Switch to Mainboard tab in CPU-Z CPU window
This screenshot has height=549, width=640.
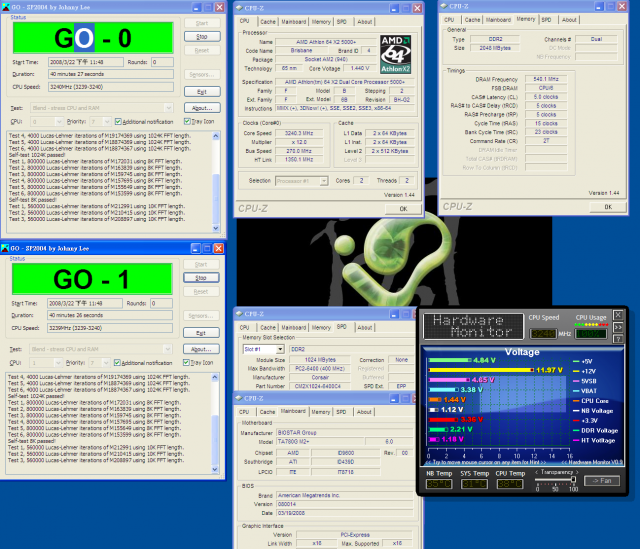coord(293,22)
